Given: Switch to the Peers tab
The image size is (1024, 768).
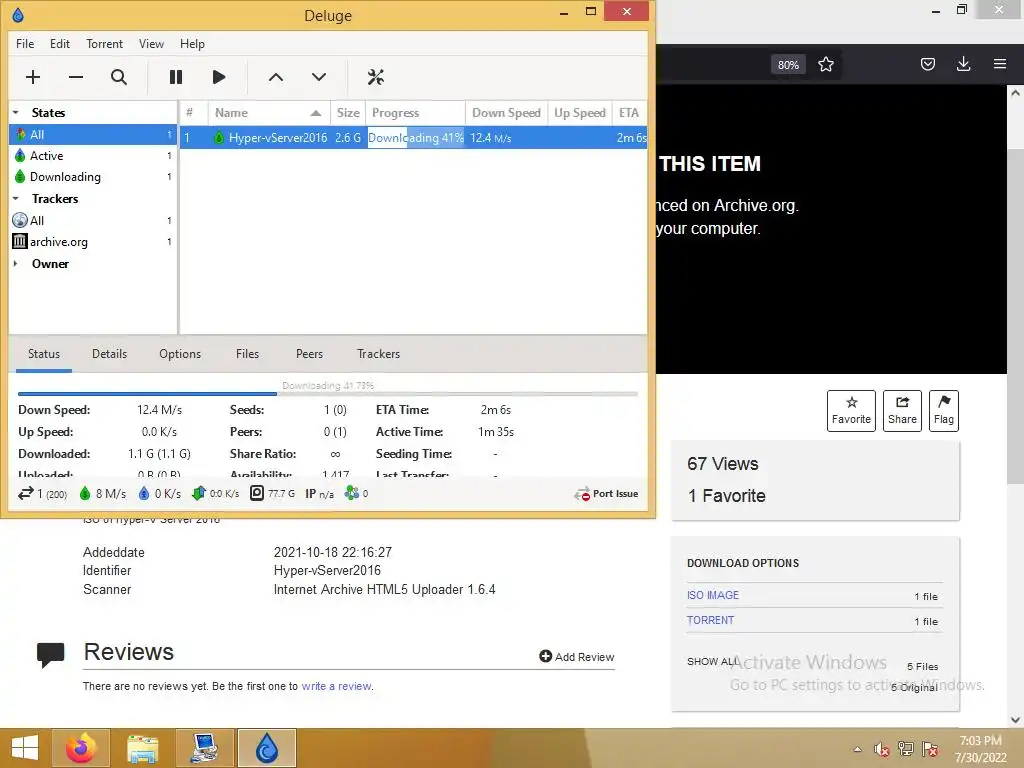Looking at the screenshot, I should 309,354.
